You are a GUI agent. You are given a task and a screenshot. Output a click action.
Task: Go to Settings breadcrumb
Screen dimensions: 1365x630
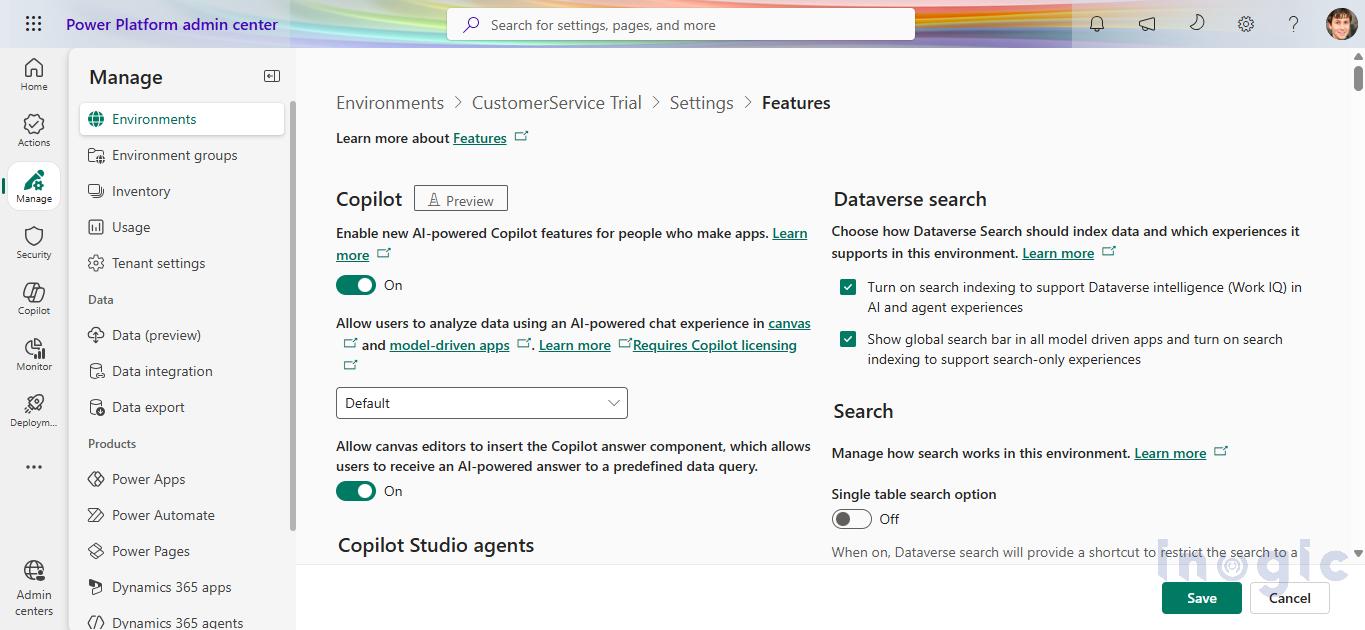pyautogui.click(x=701, y=103)
